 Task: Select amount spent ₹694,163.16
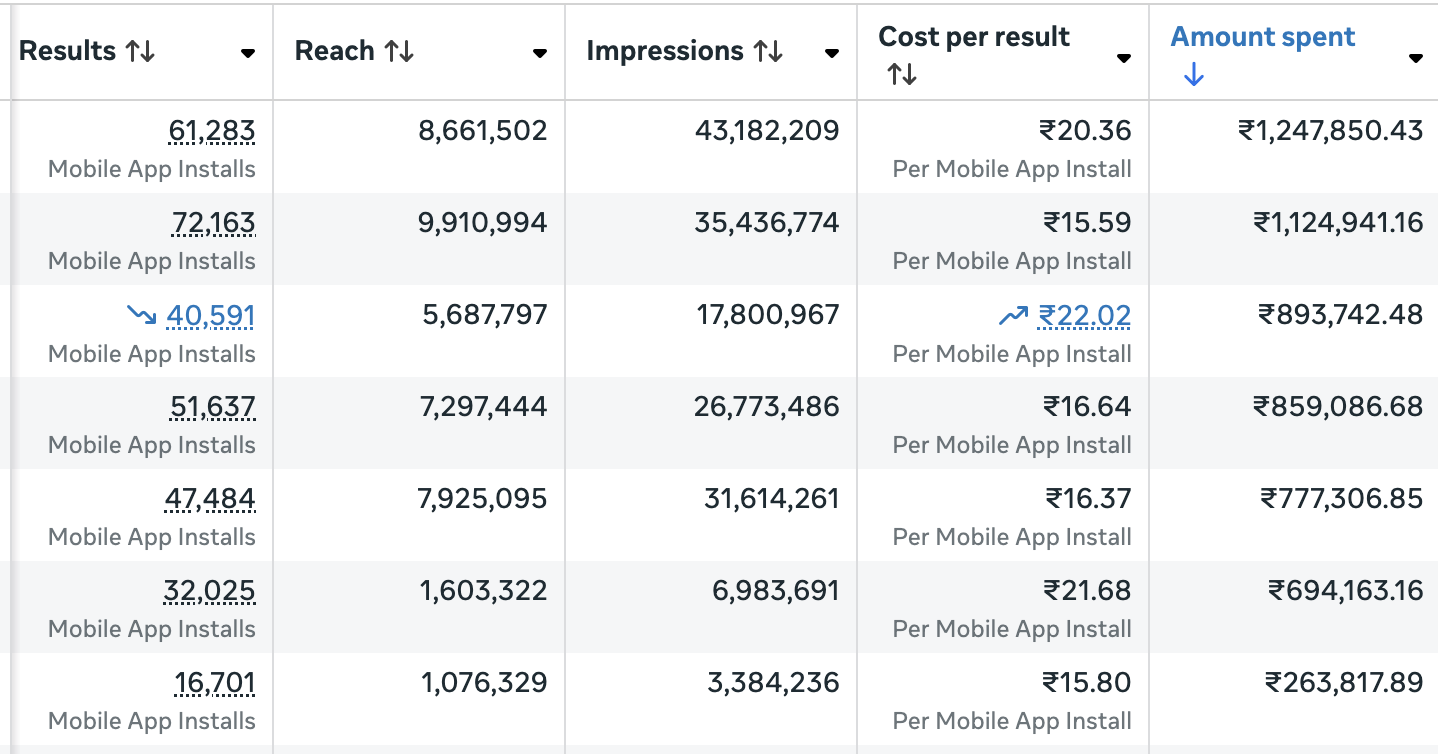tap(1346, 591)
